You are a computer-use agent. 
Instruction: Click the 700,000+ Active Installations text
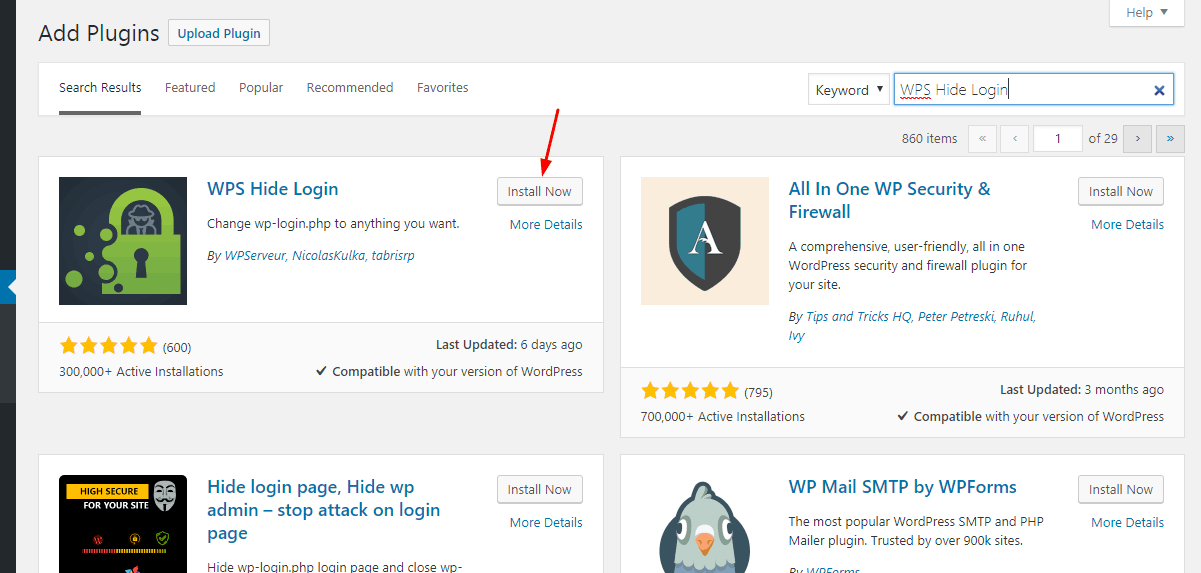pos(723,416)
